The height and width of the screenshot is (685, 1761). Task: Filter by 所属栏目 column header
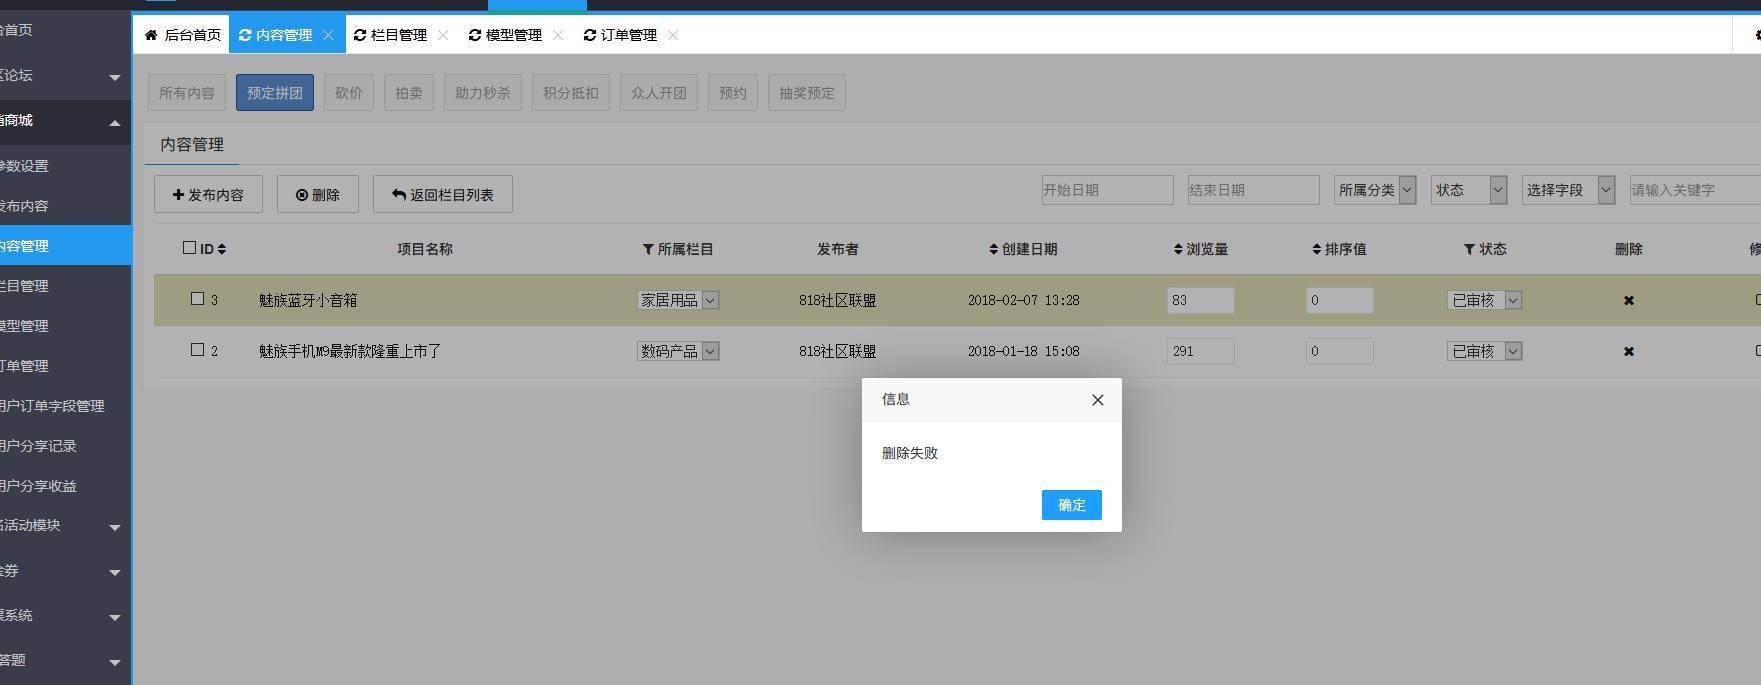pyautogui.click(x=677, y=249)
